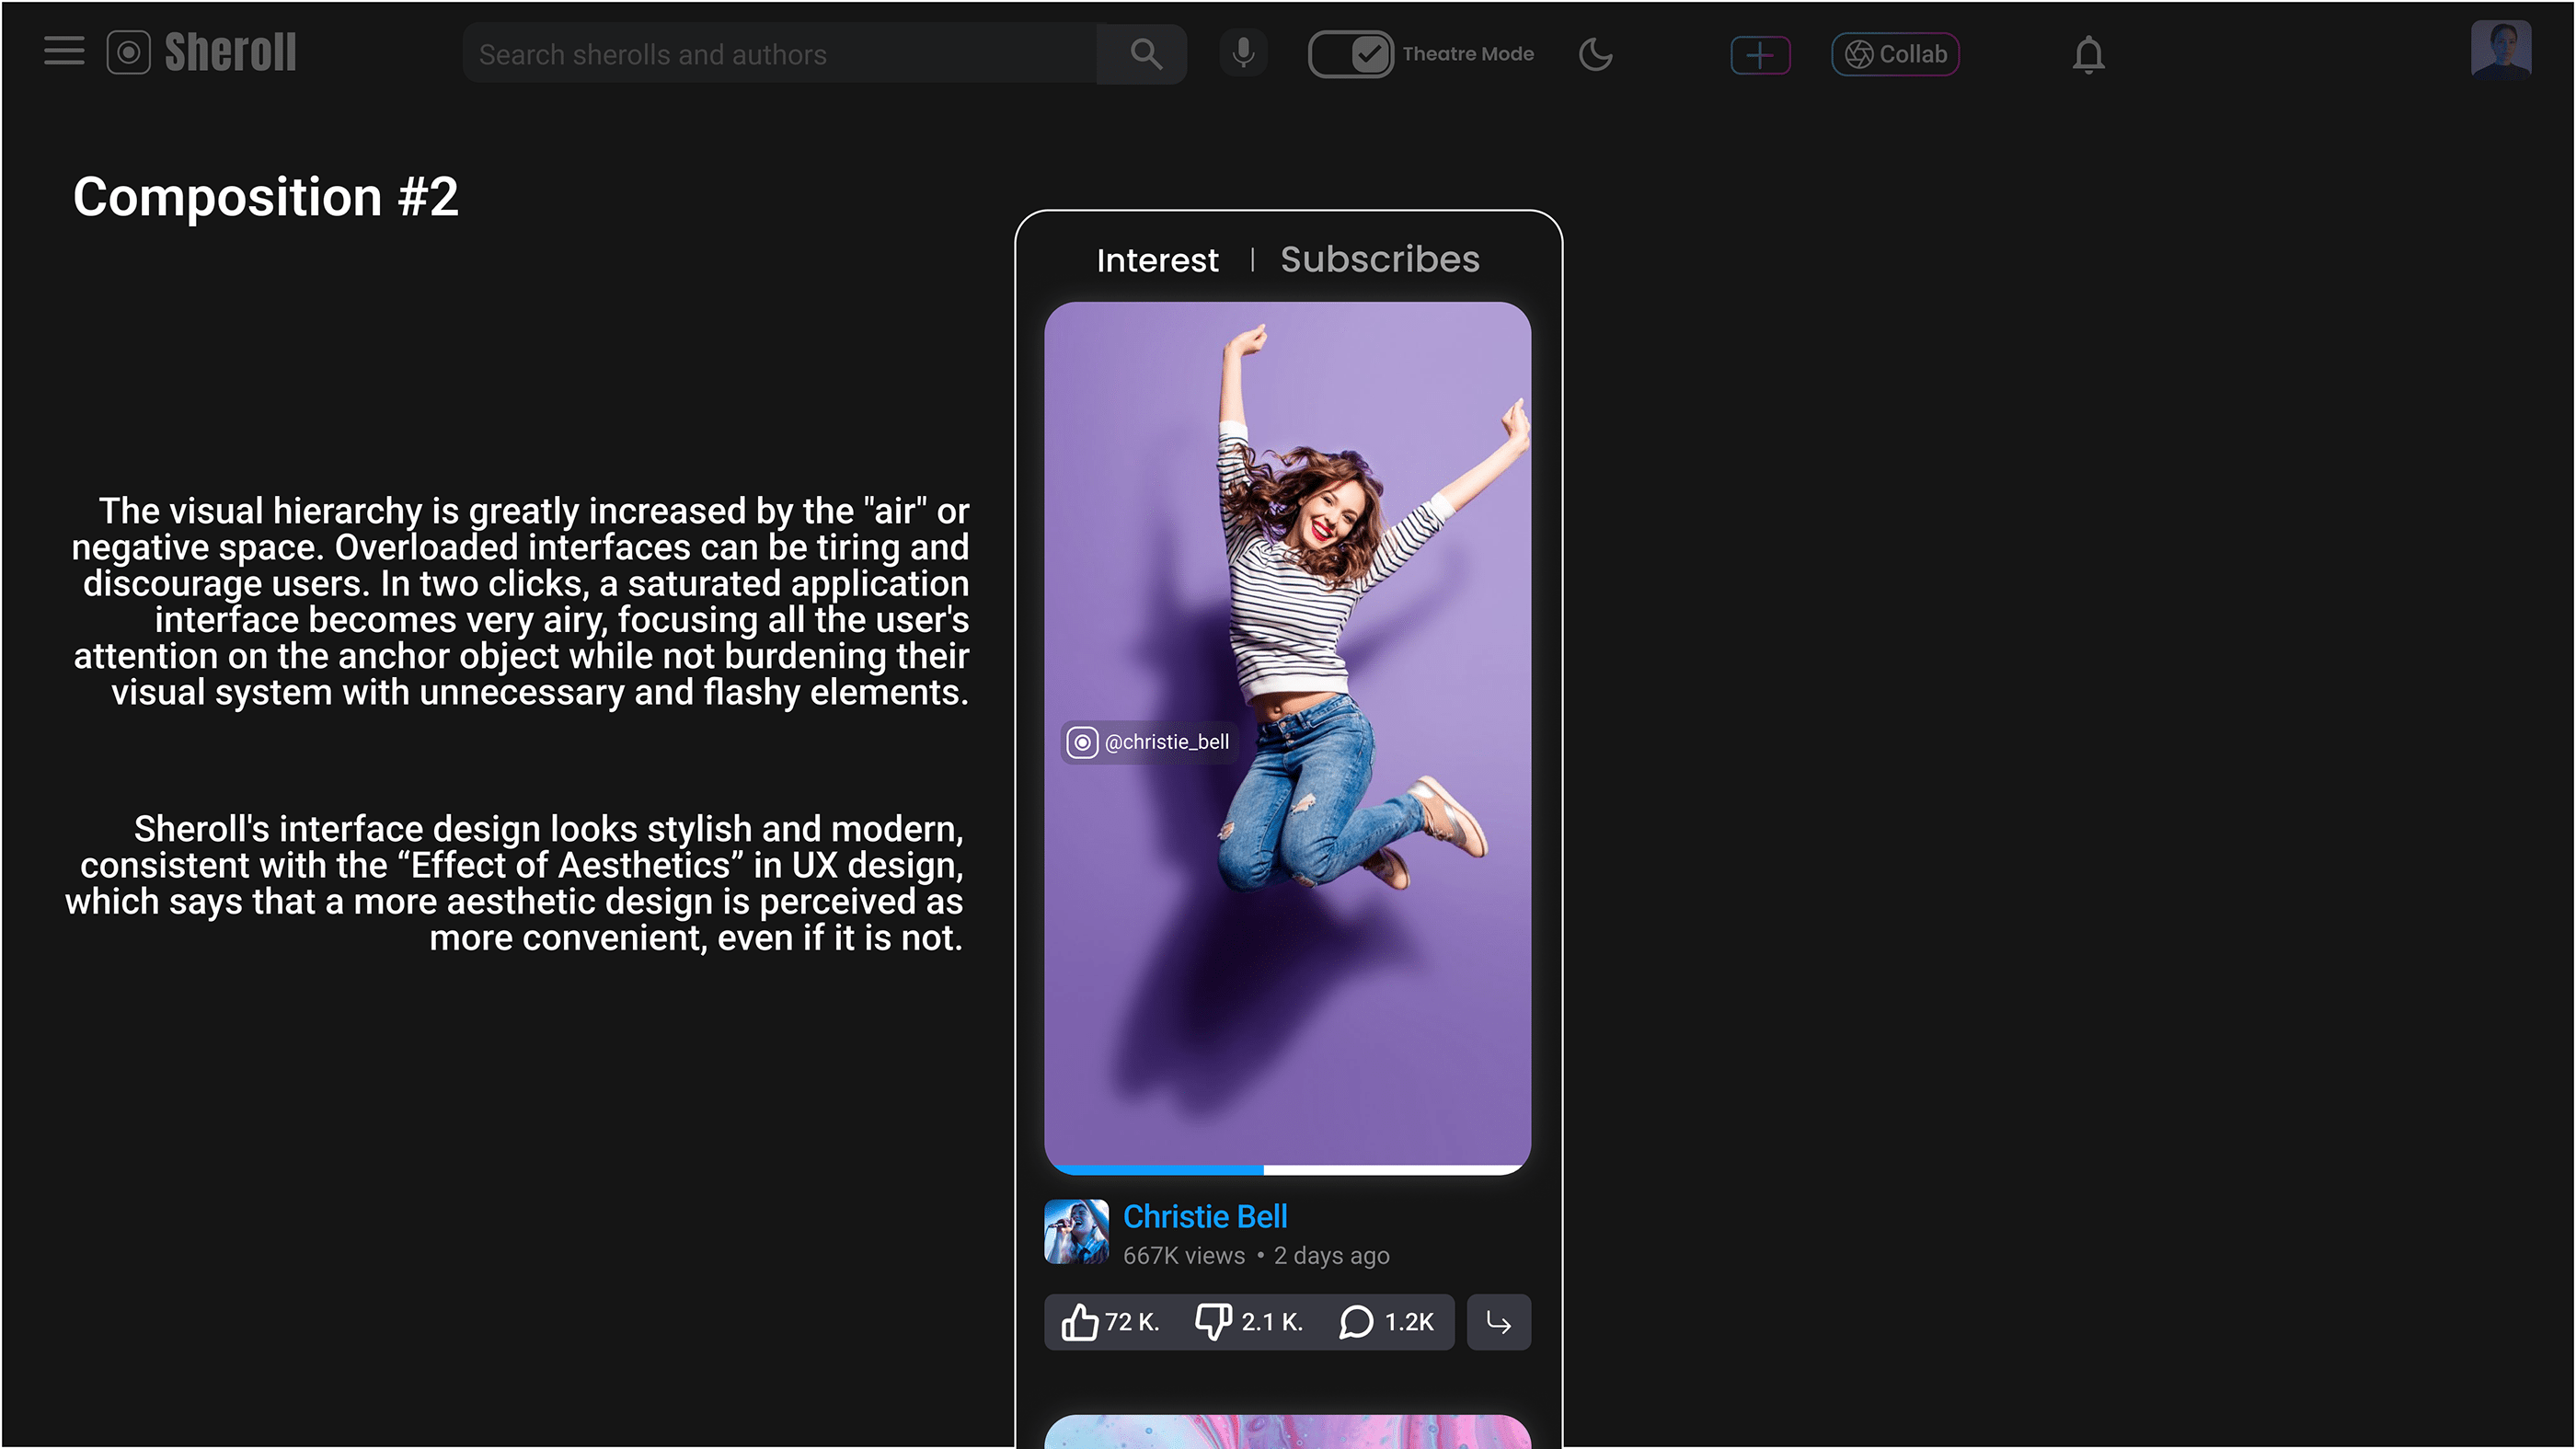Click the search magnifier button
Viewport: 2576px width, 1449px height.
click(1145, 54)
